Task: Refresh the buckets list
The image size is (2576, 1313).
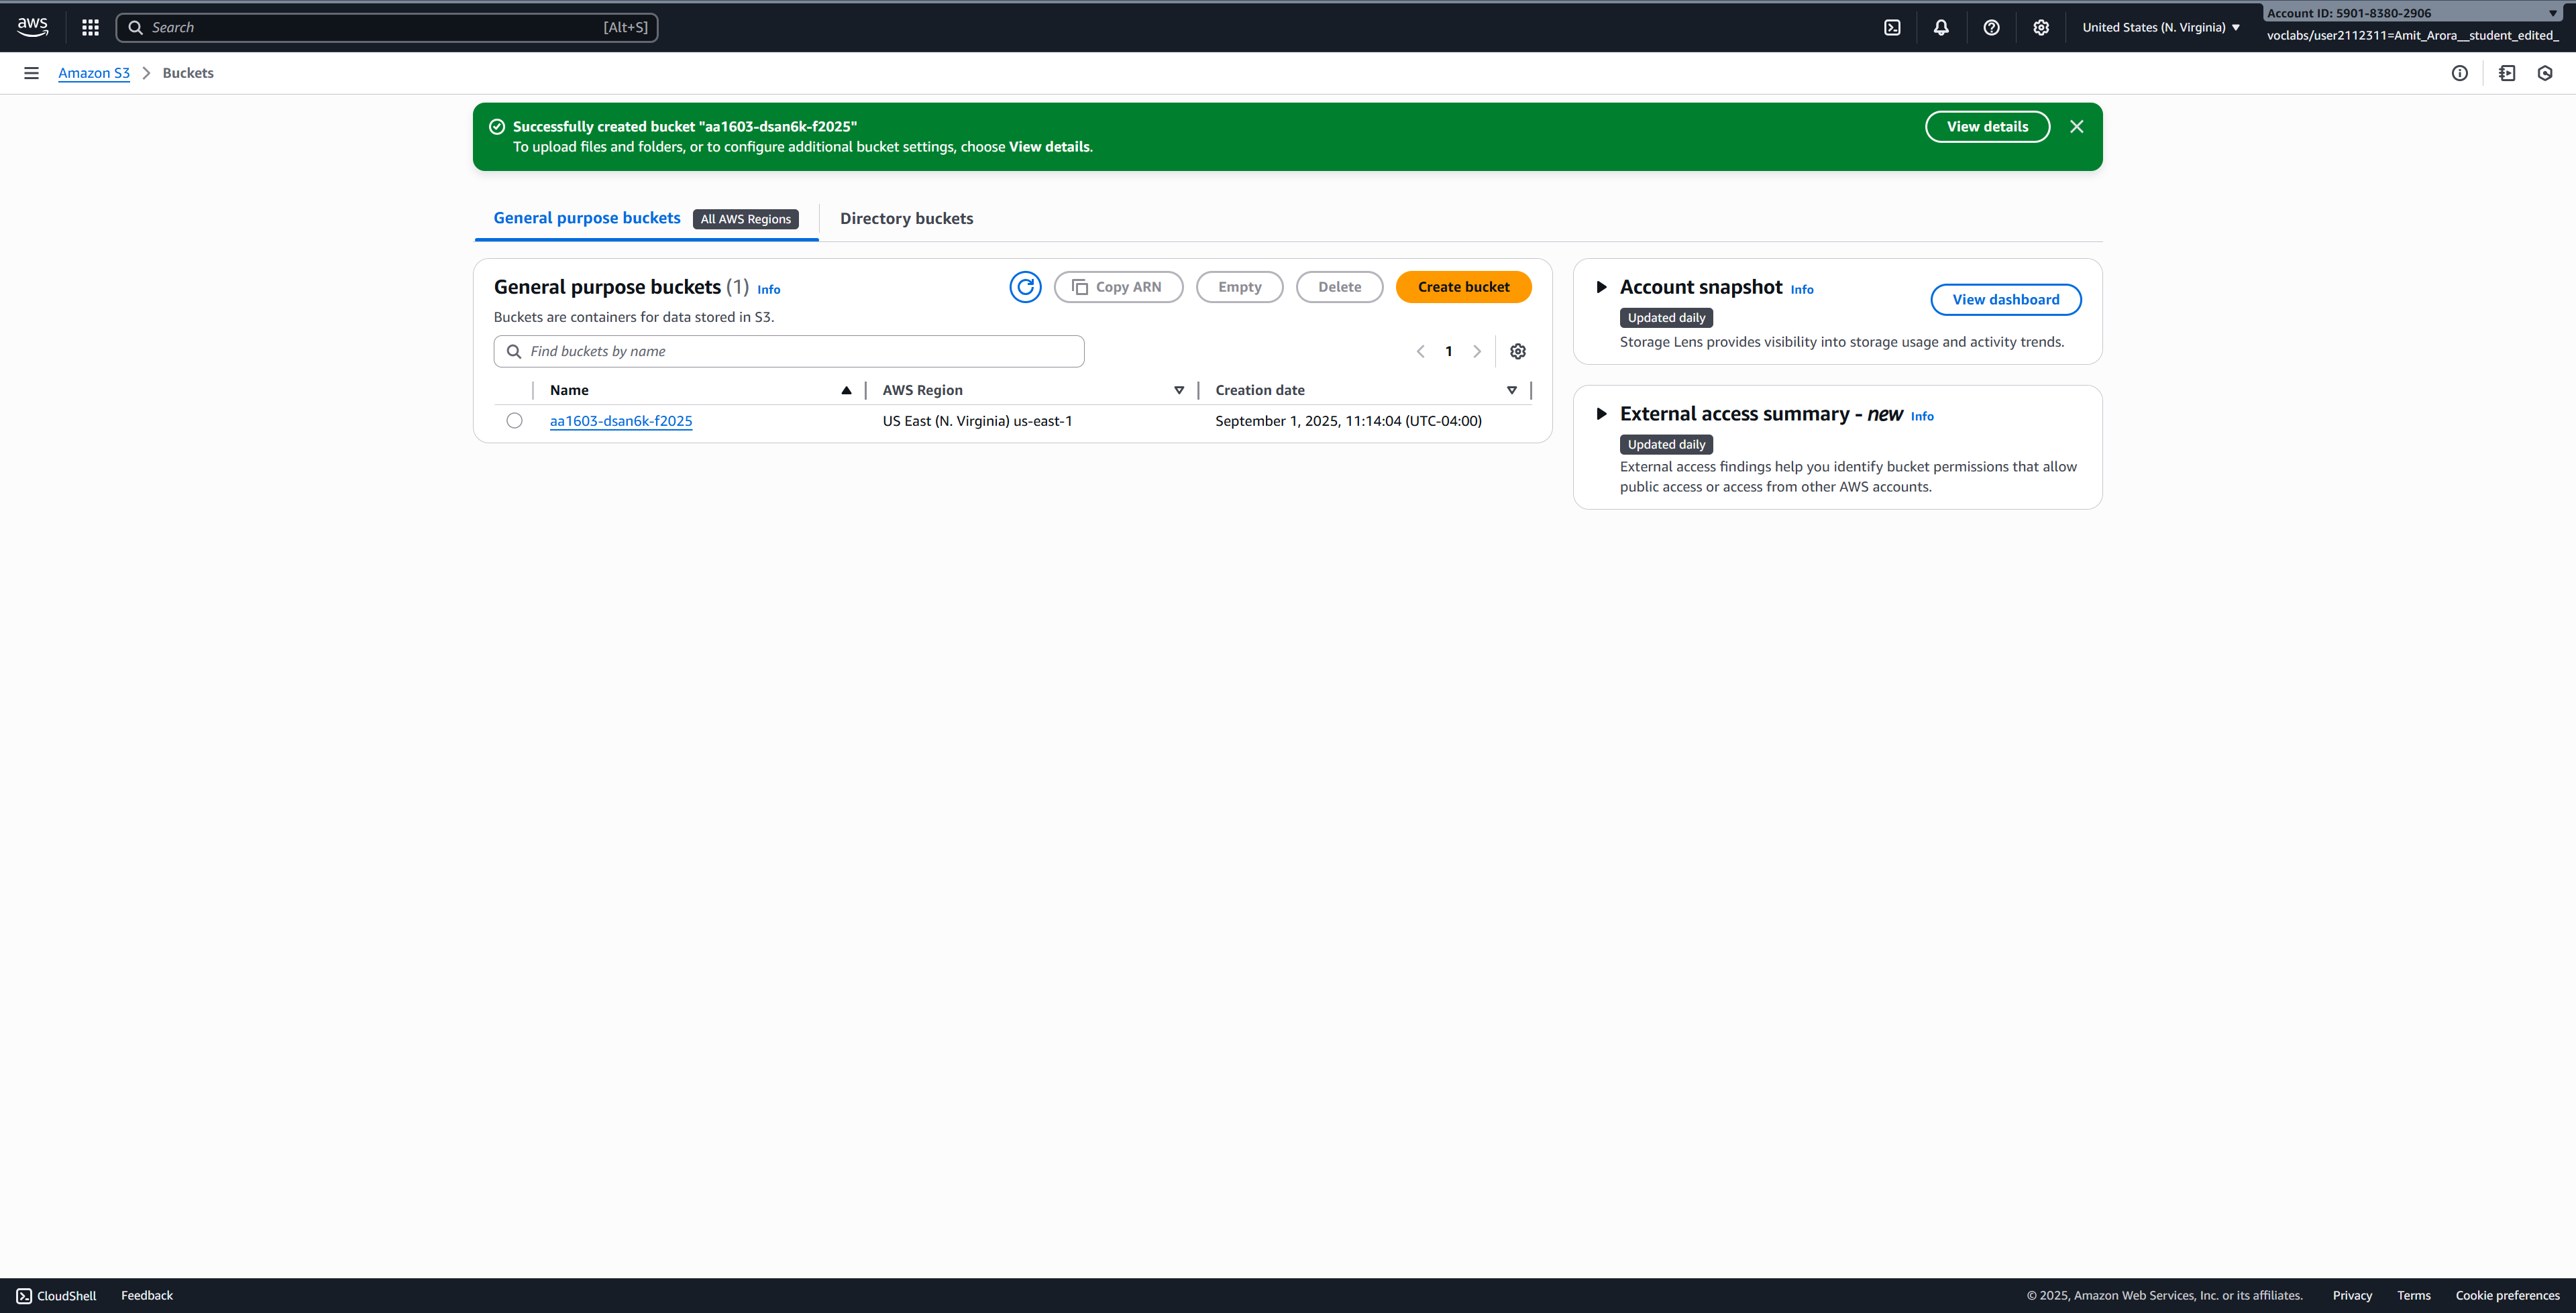Action: click(x=1025, y=287)
